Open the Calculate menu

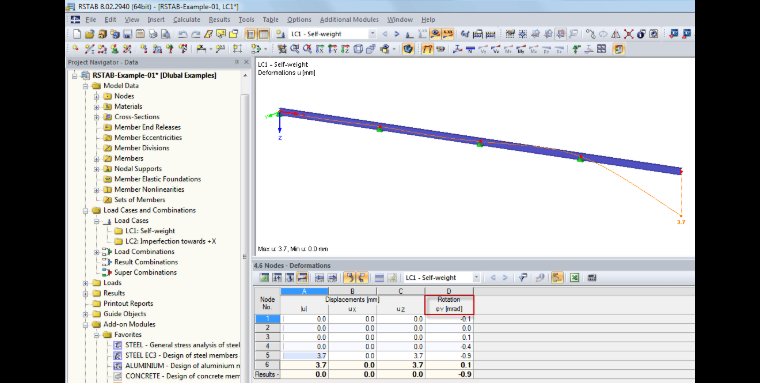click(187, 20)
